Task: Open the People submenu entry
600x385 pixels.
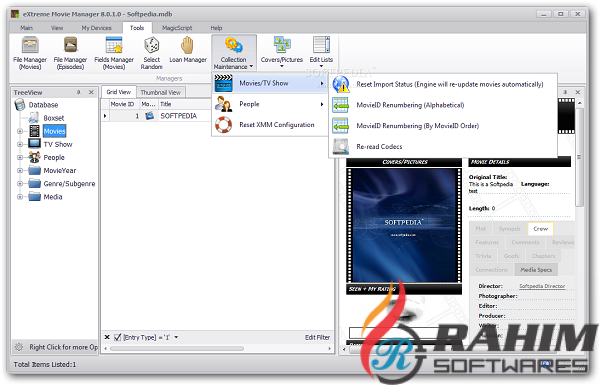Action: pos(270,104)
